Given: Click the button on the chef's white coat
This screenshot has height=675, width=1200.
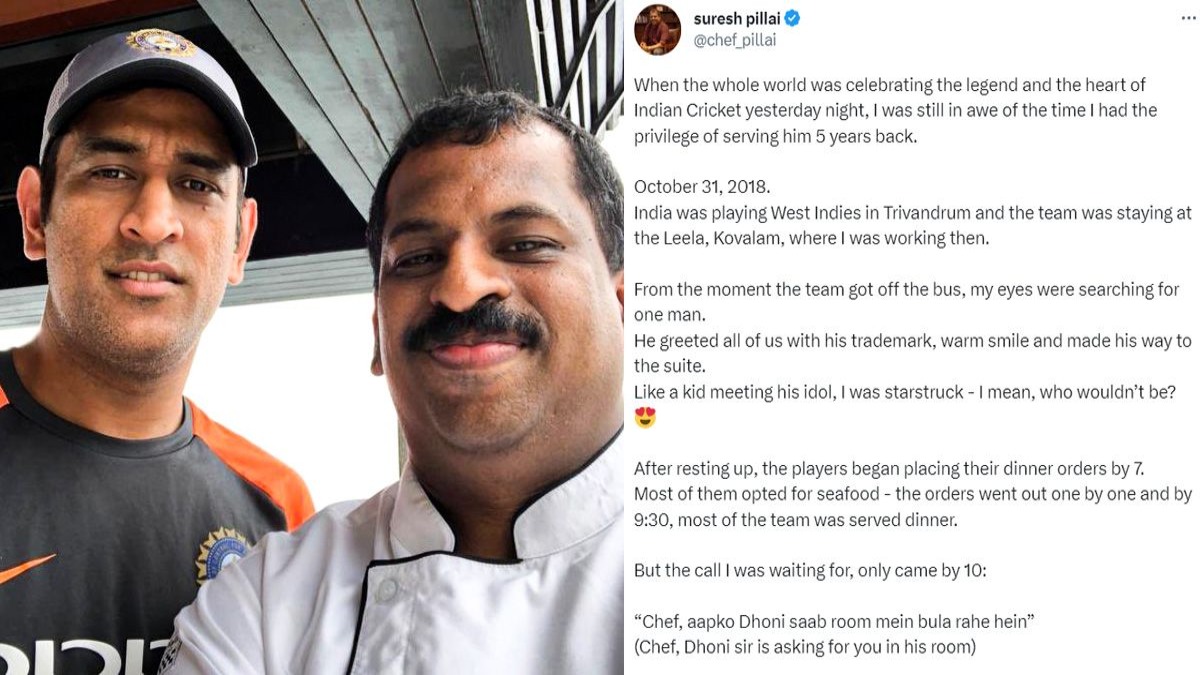Looking at the screenshot, I should point(387,590).
